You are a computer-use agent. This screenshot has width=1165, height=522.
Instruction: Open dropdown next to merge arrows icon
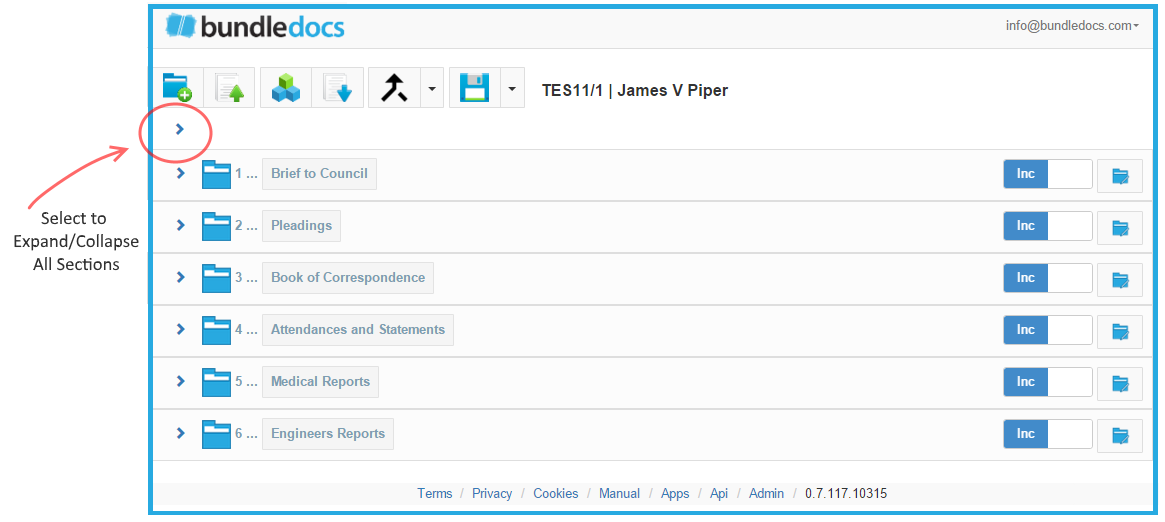(432, 88)
